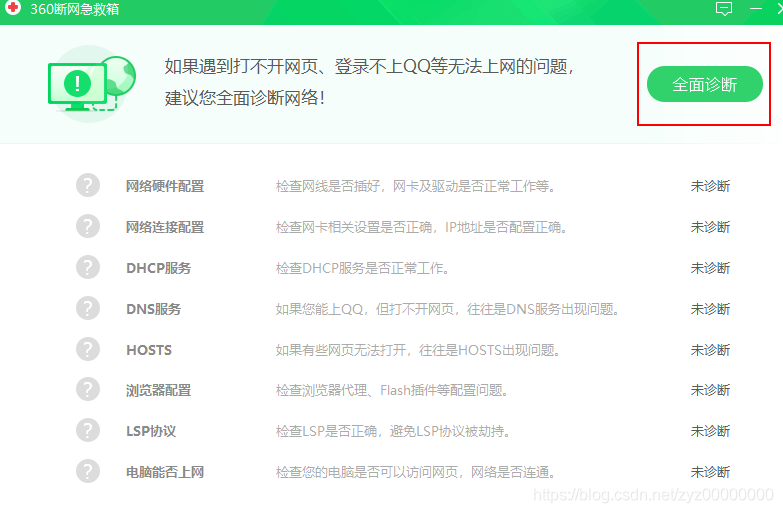
Task: Click question mark icon beside 浏览器配置
Action: point(88,390)
